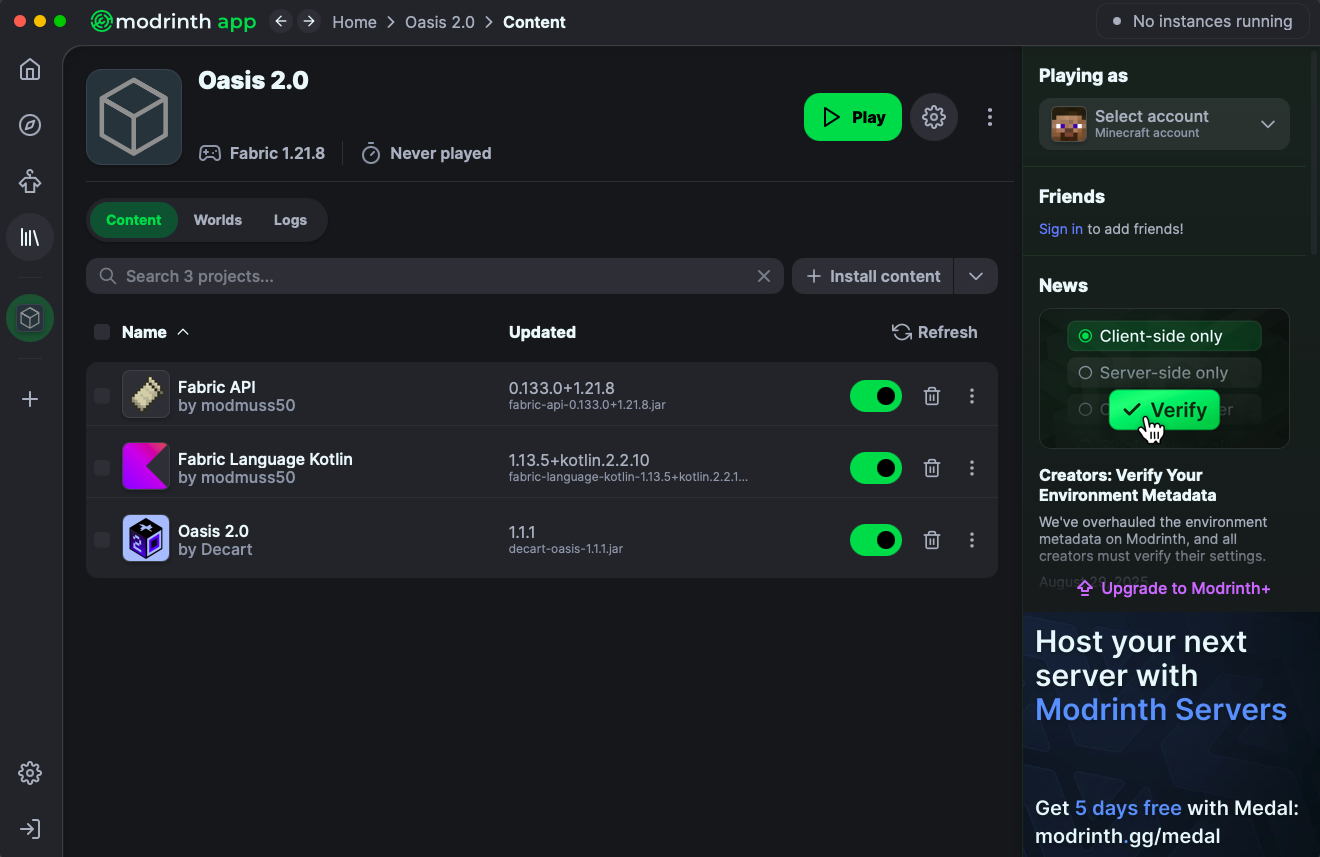Screen dimensions: 1320x857
Task: Open the three-dot menu for Fabric Language Kotlin
Action: coord(972,468)
